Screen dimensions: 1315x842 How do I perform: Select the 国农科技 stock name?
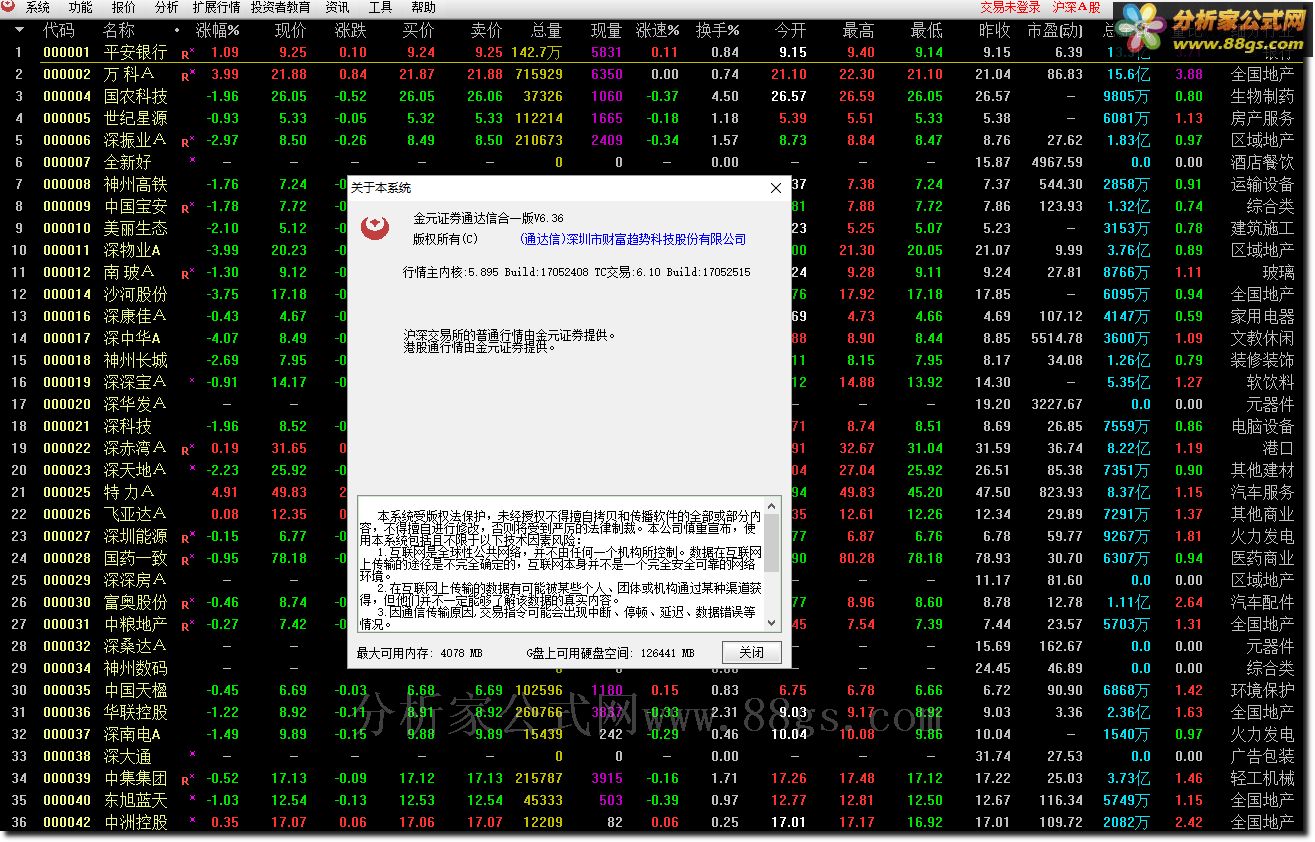pos(136,96)
